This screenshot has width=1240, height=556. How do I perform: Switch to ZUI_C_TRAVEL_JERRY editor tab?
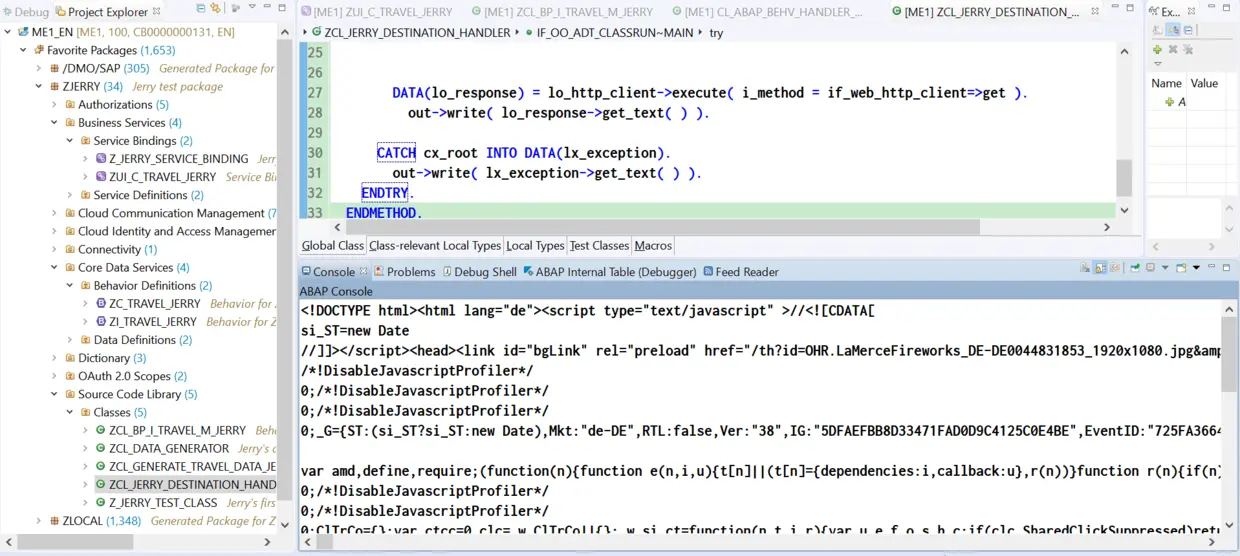[375, 12]
